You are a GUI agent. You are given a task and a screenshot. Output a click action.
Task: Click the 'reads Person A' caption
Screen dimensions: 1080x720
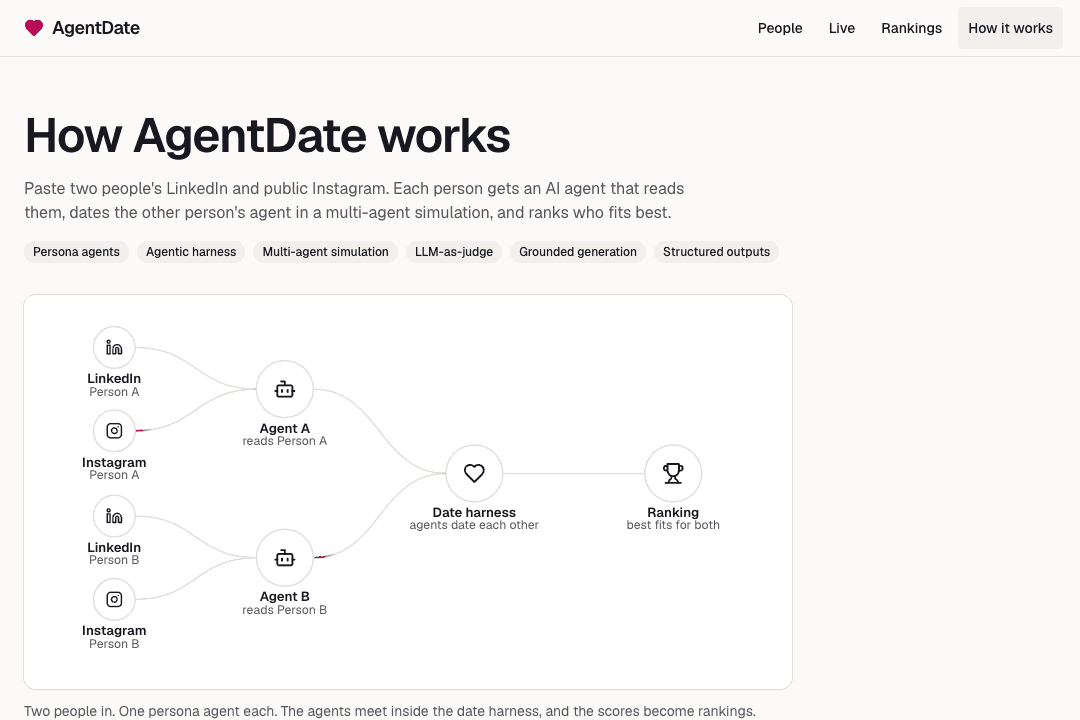click(284, 441)
